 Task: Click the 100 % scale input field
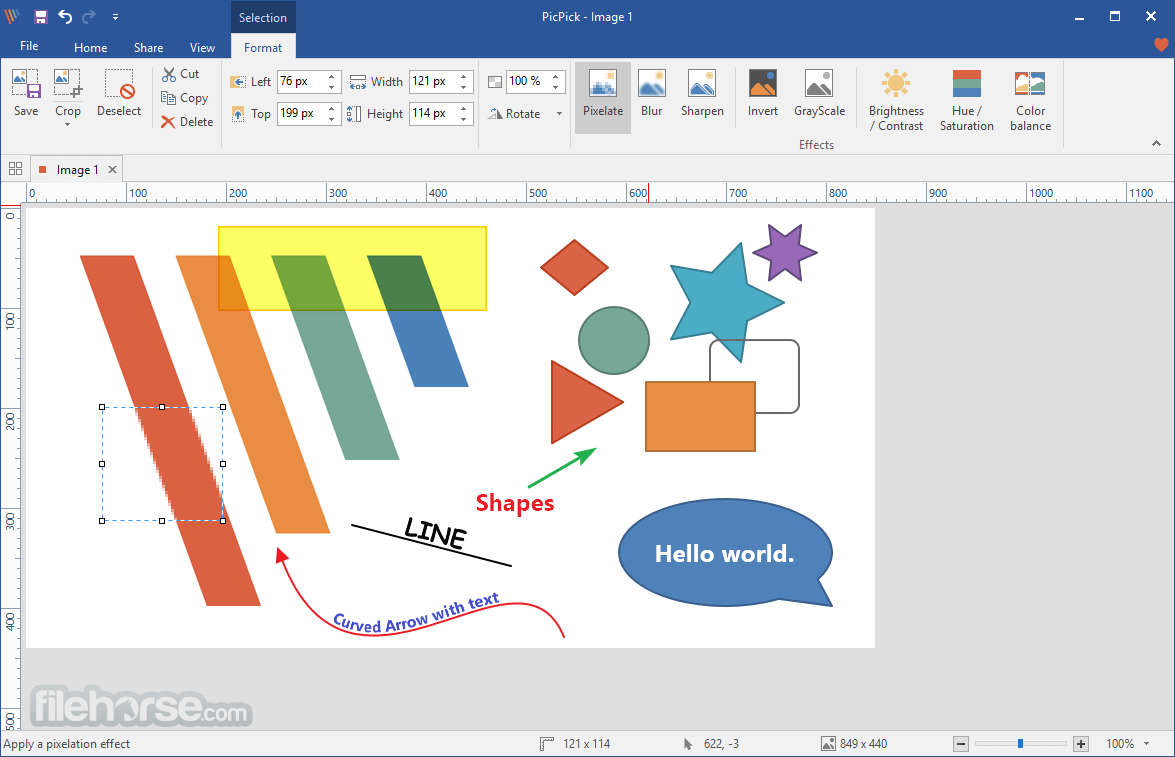pyautogui.click(x=528, y=81)
